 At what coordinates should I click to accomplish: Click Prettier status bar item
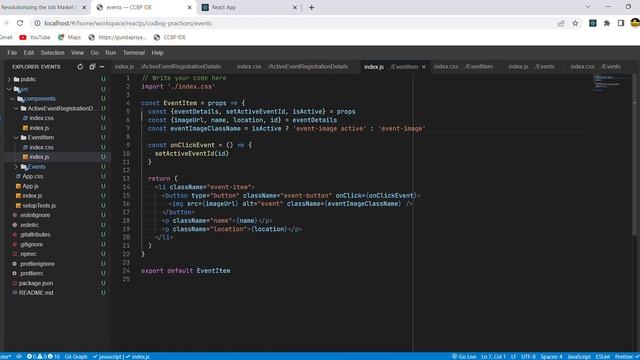626,357
